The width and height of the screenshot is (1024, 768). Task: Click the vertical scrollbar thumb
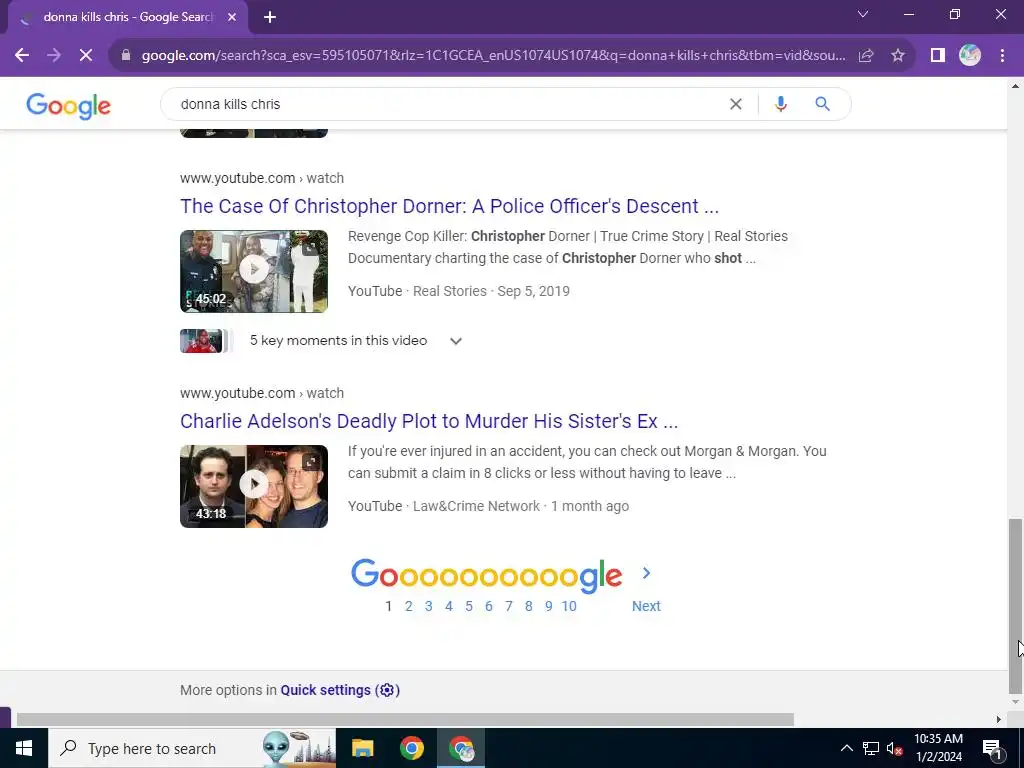pos(1015,605)
